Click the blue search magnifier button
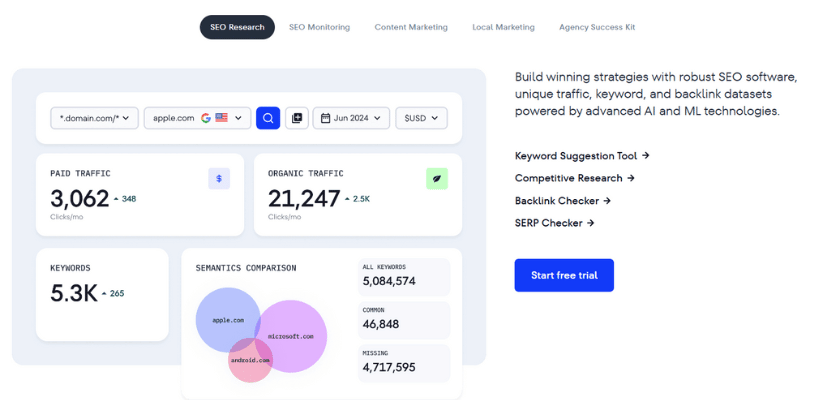 [x=267, y=118]
